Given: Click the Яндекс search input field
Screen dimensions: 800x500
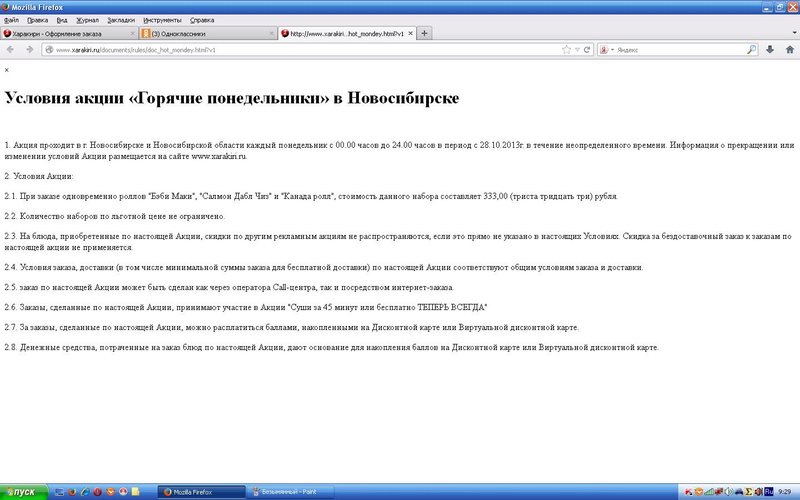Looking at the screenshot, I should (680, 49).
